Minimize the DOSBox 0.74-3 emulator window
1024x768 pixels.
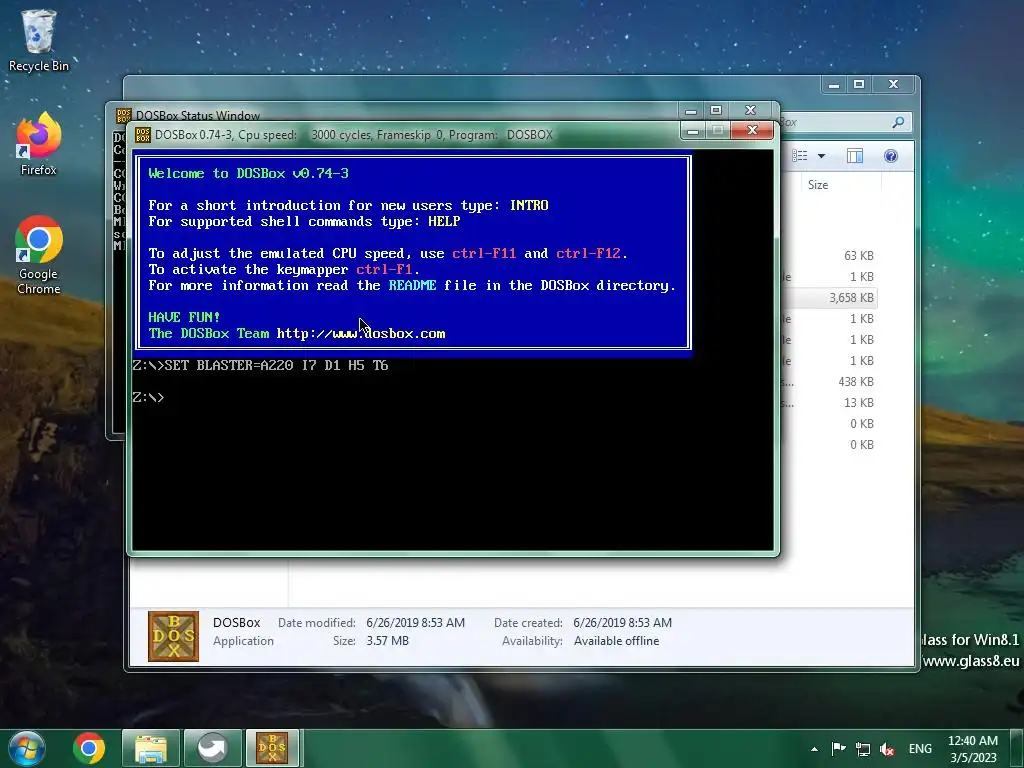tap(693, 131)
